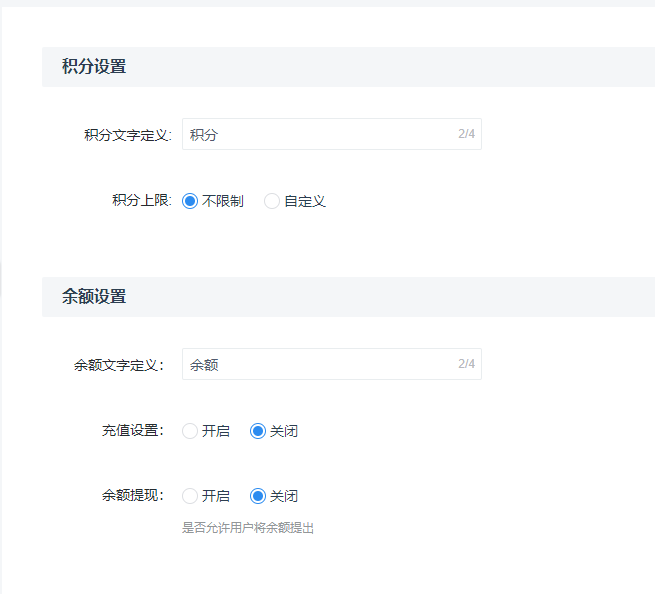The width and height of the screenshot is (655, 594).
Task: Click the 余额提现 field label
Action: [133, 495]
